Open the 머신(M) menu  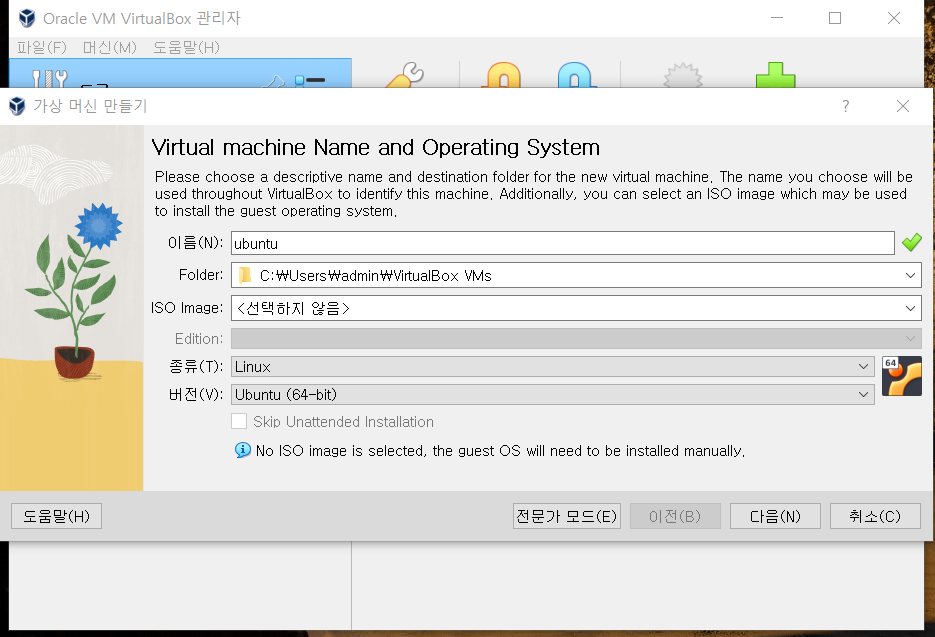coord(110,47)
